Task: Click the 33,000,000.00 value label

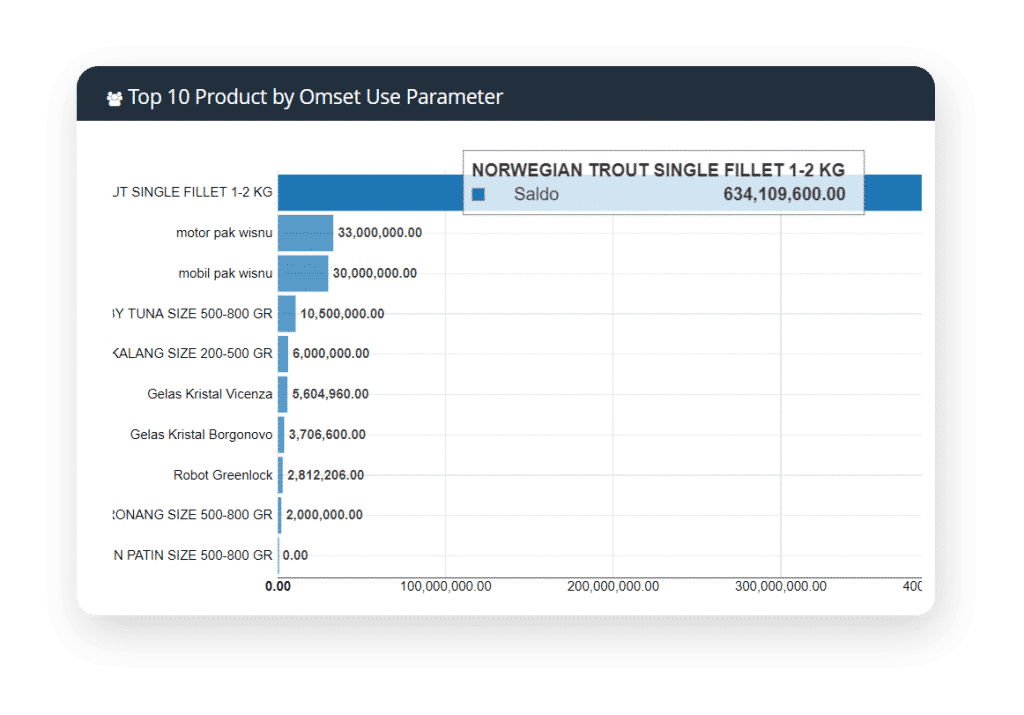Action: (380, 233)
